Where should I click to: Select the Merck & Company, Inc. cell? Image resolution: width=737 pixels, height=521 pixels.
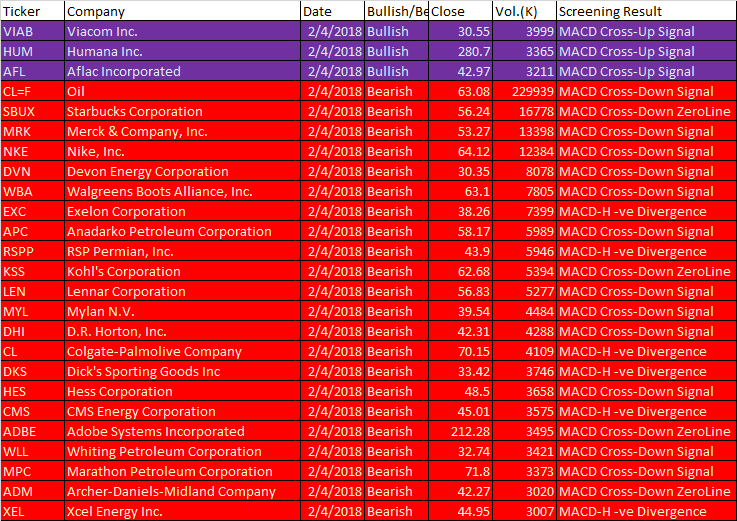182,131
